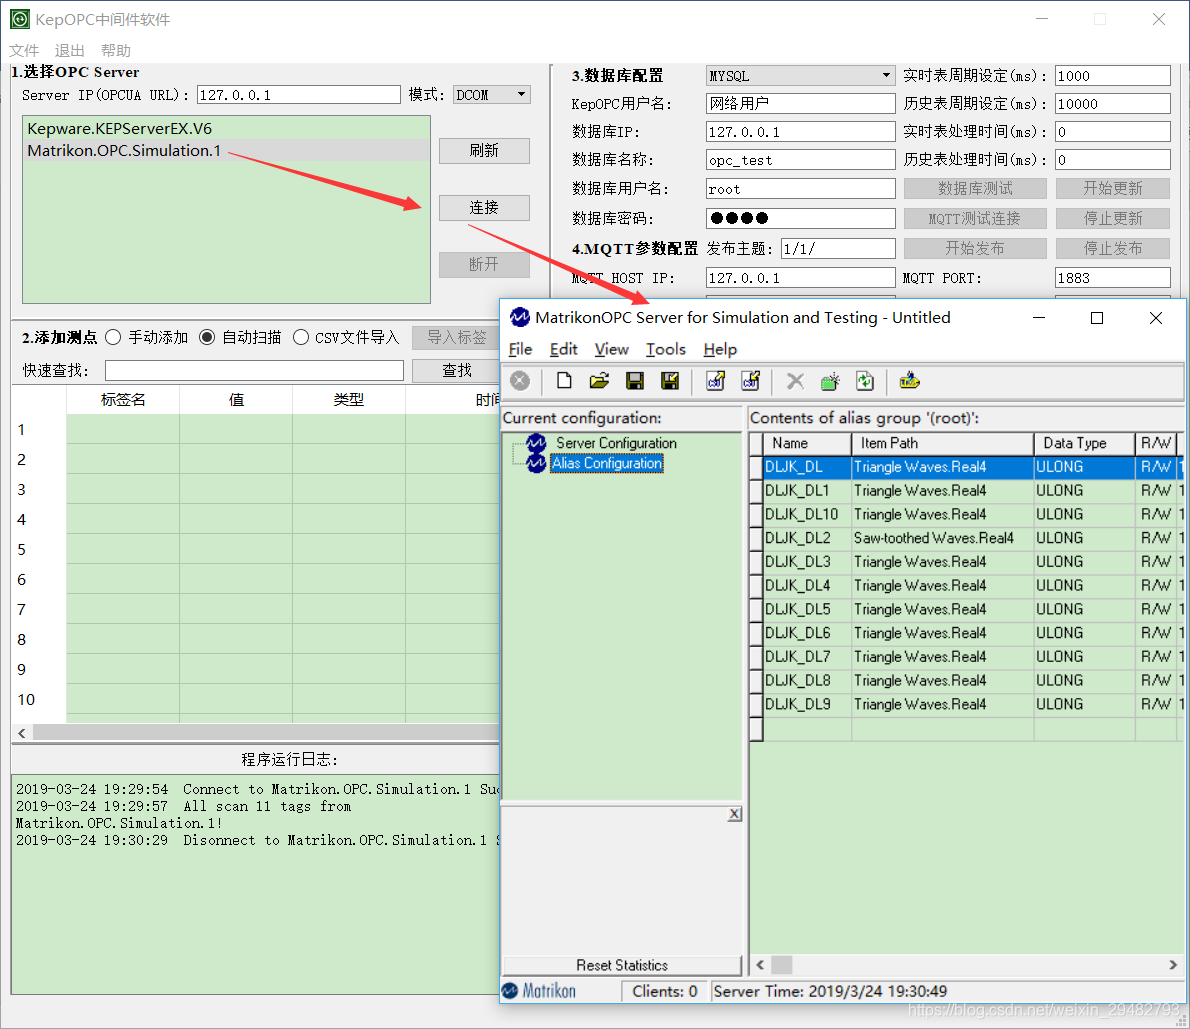Click the Server IP input field

(x=298, y=95)
